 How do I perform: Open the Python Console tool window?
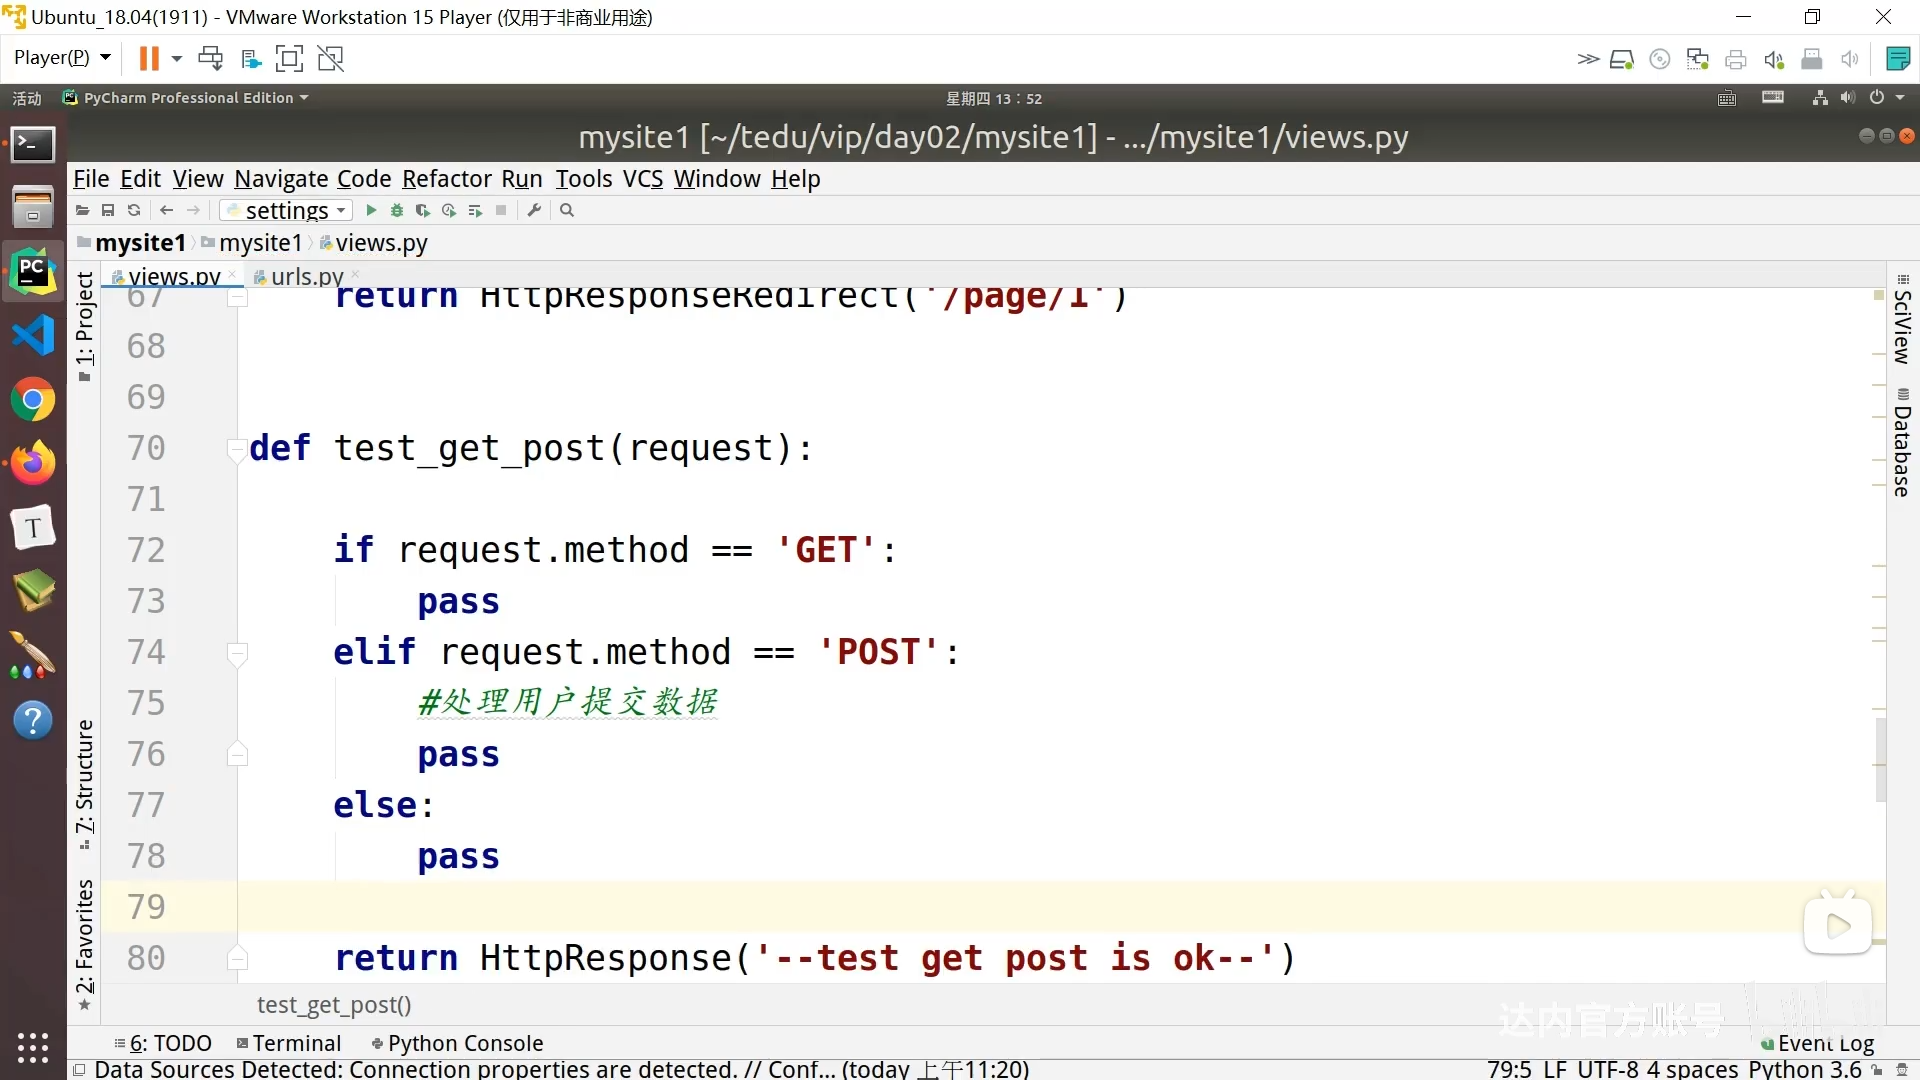[457, 1044]
